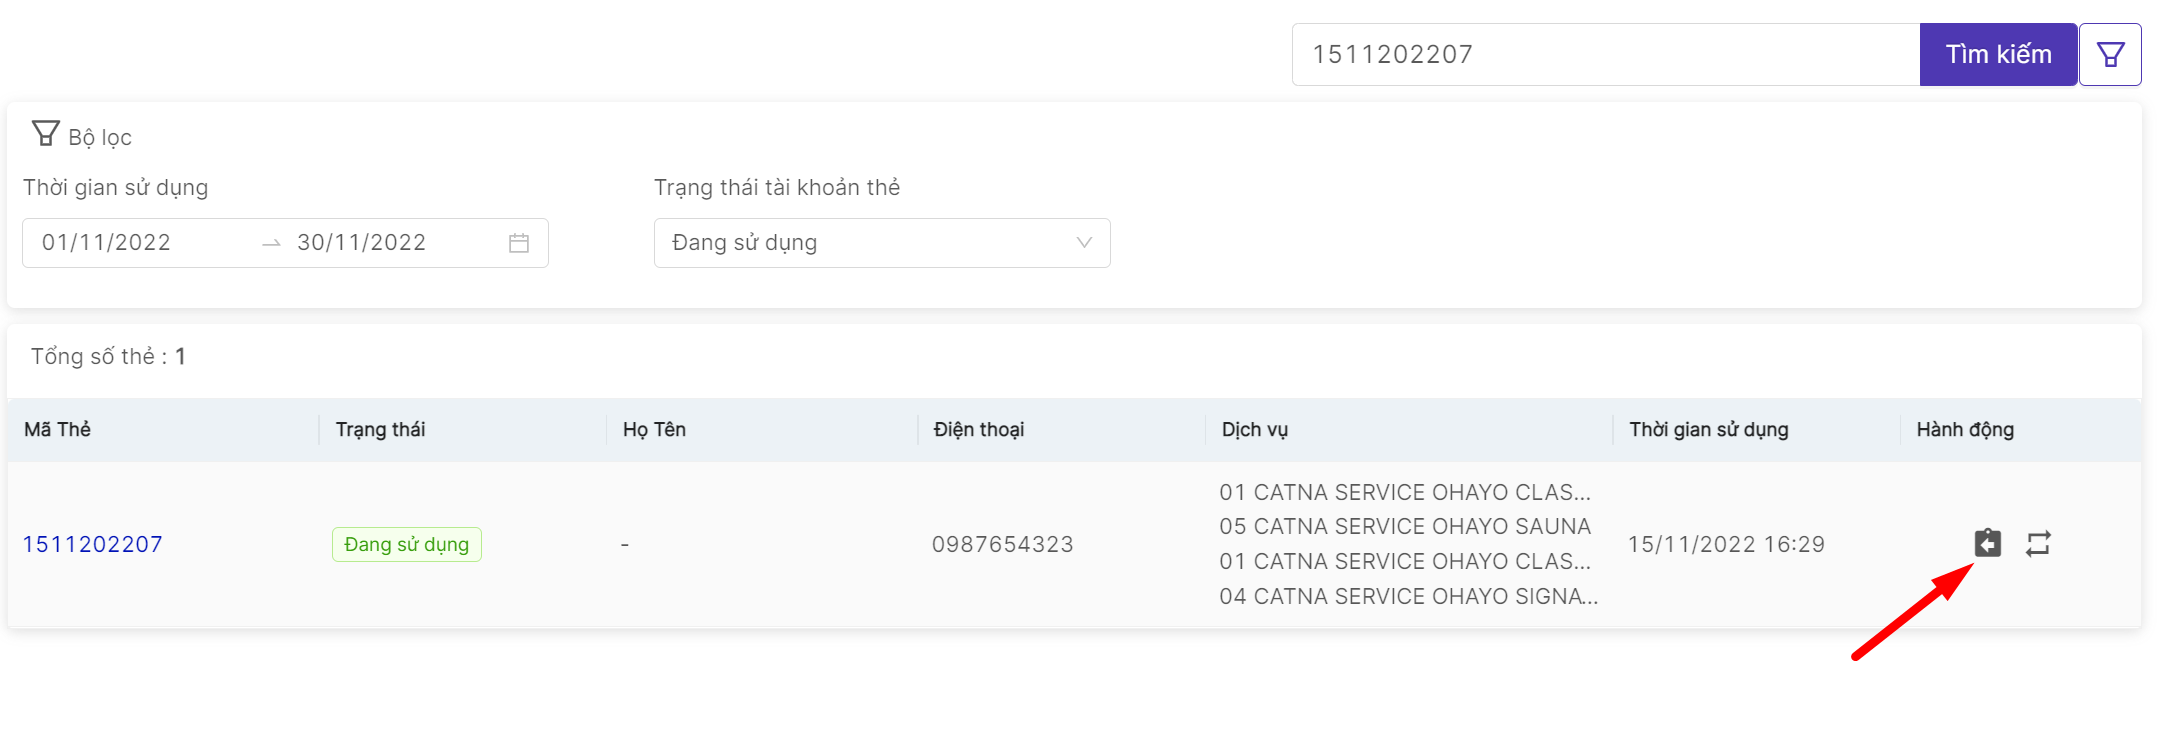
Task: Click the arrow between the two dates
Action: (x=271, y=243)
